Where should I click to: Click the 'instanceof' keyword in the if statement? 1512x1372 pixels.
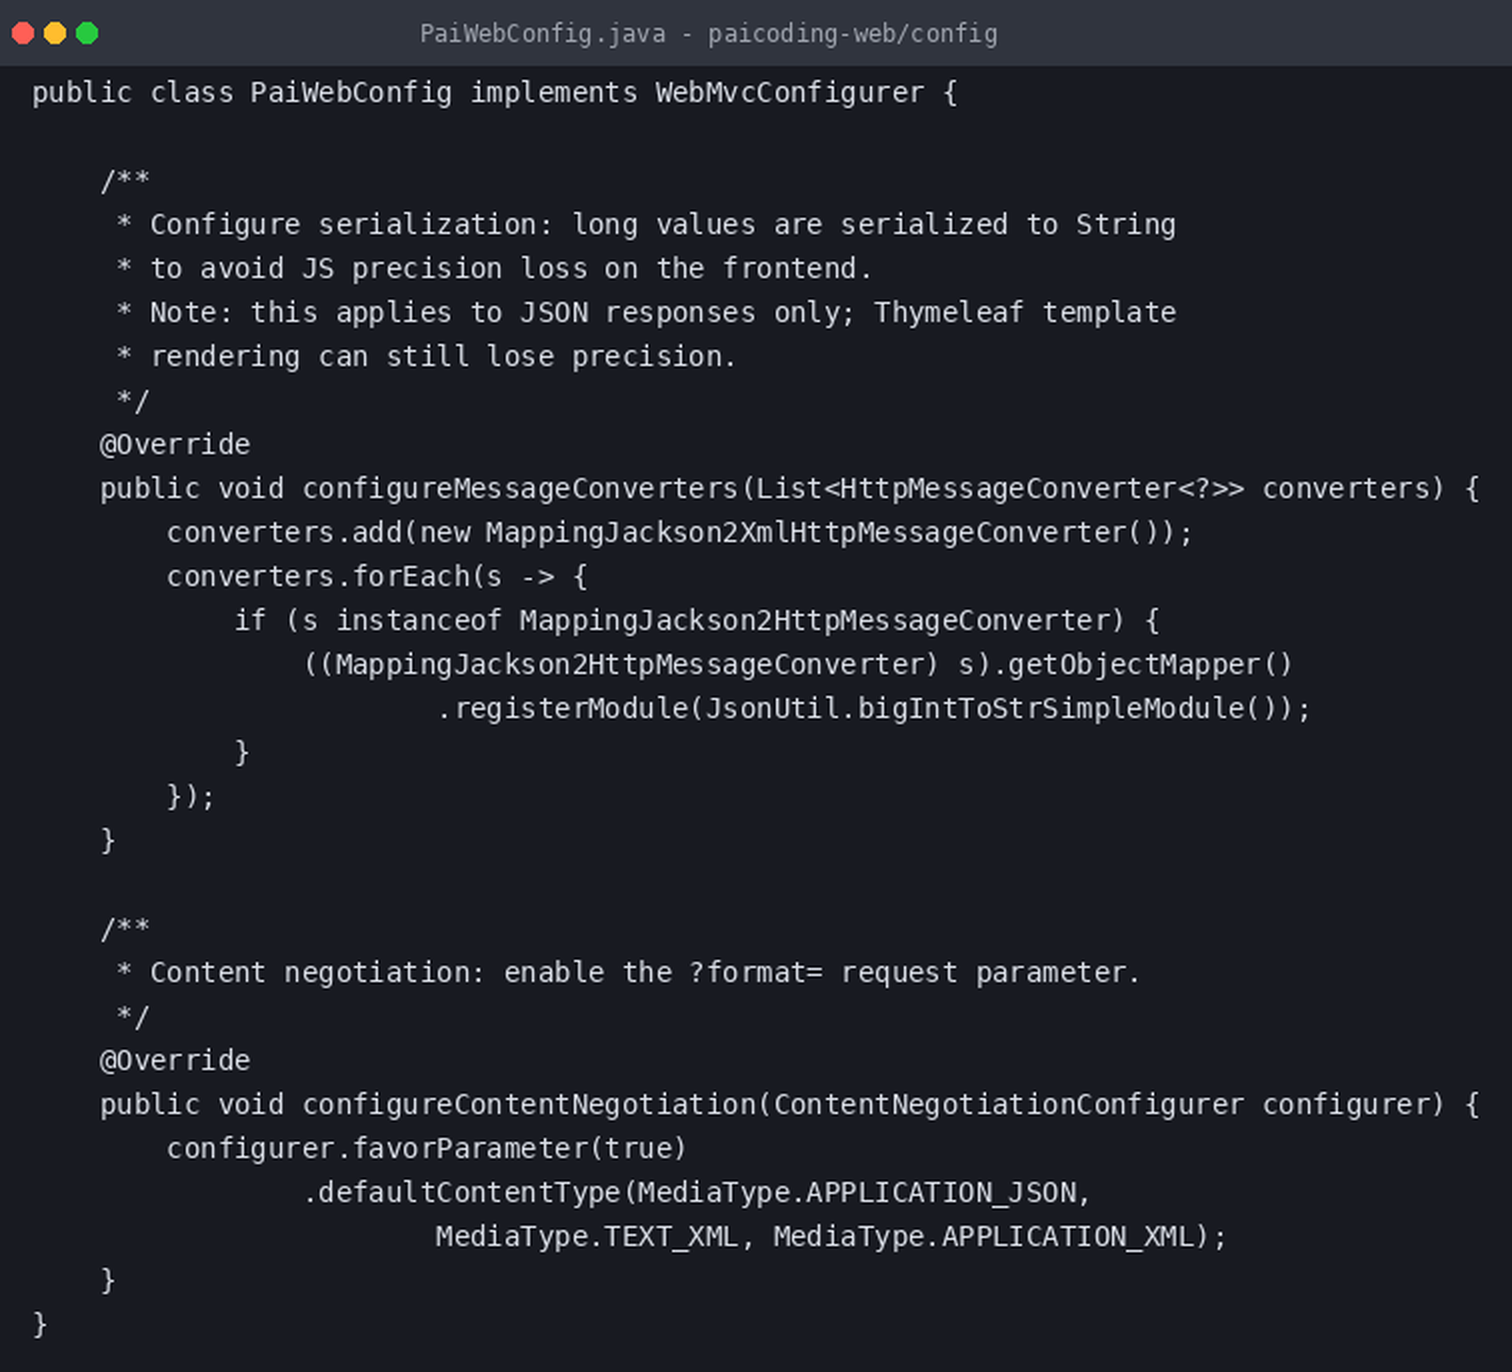418,621
